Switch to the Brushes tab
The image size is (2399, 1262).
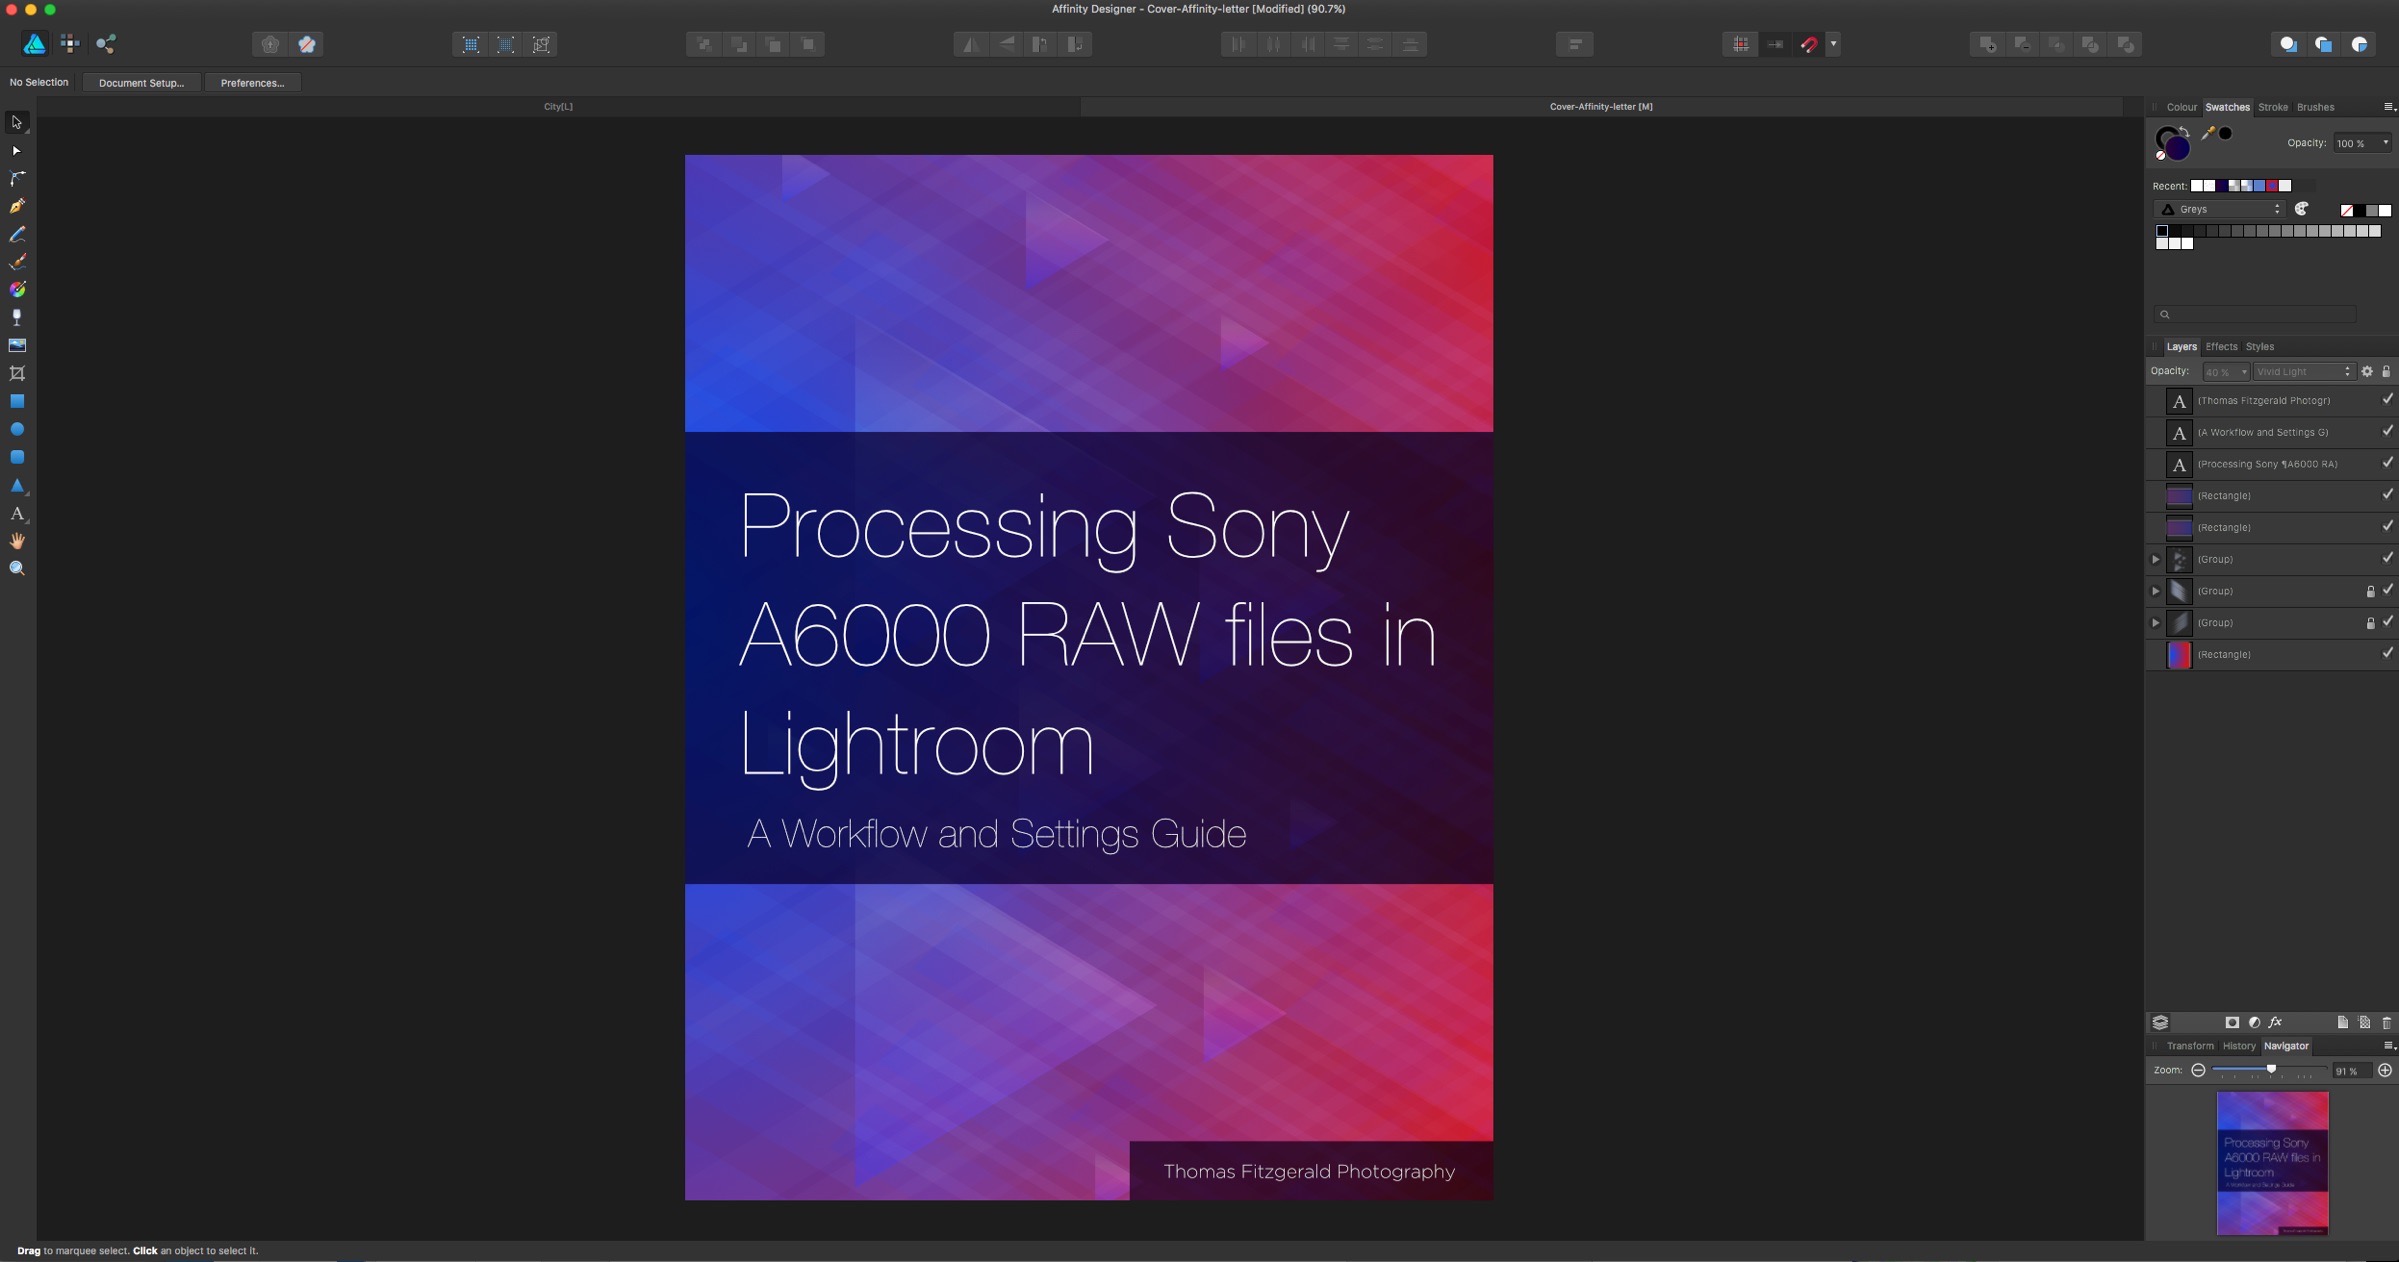[2315, 107]
